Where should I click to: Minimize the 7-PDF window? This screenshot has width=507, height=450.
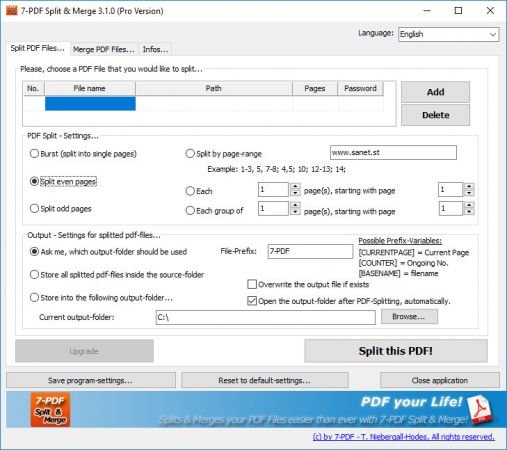[427, 11]
